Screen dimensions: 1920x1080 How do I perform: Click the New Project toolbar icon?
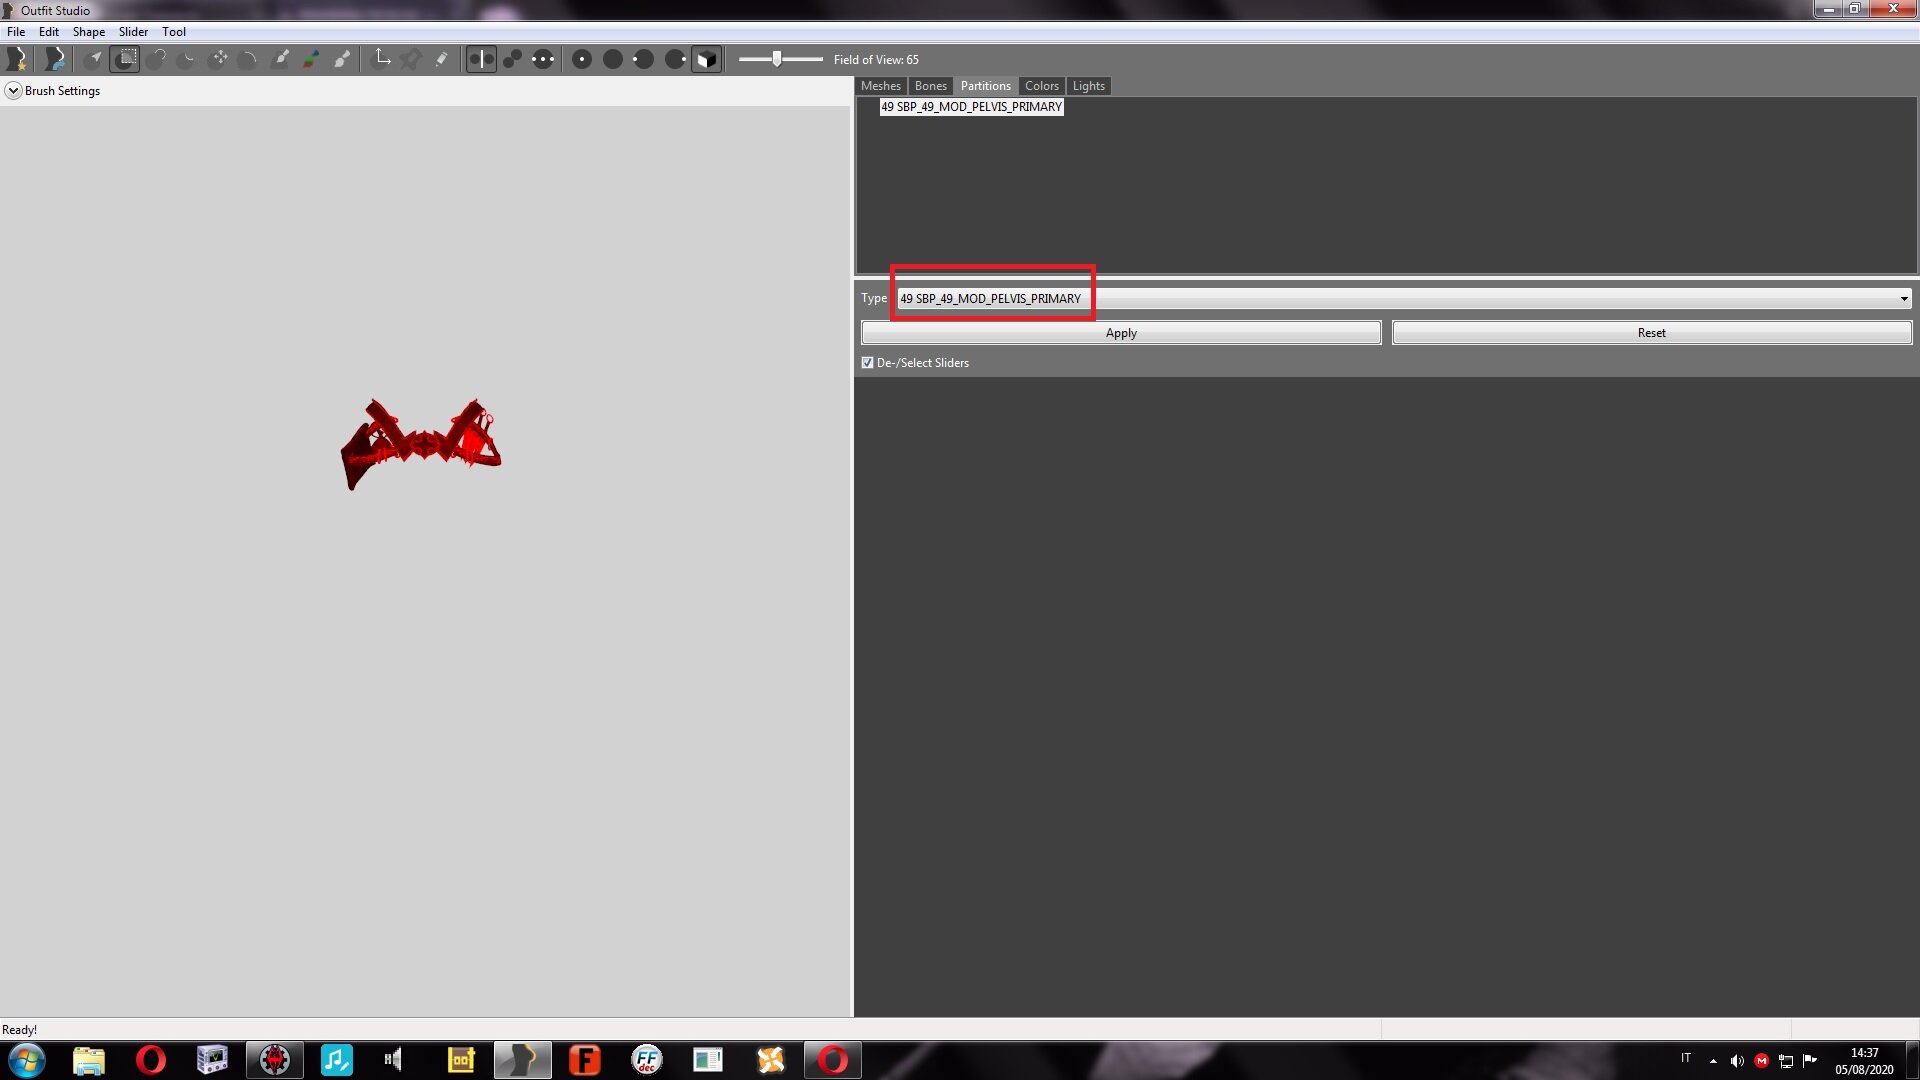click(x=16, y=59)
